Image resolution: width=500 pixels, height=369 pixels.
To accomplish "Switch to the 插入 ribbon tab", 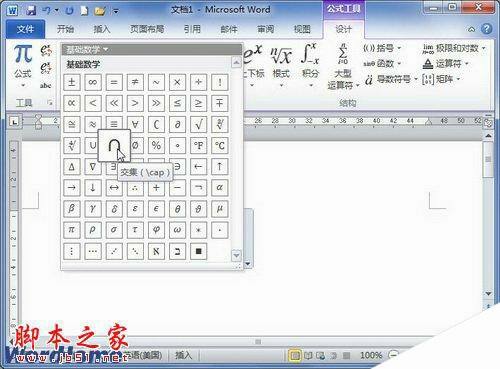I will pos(102,29).
